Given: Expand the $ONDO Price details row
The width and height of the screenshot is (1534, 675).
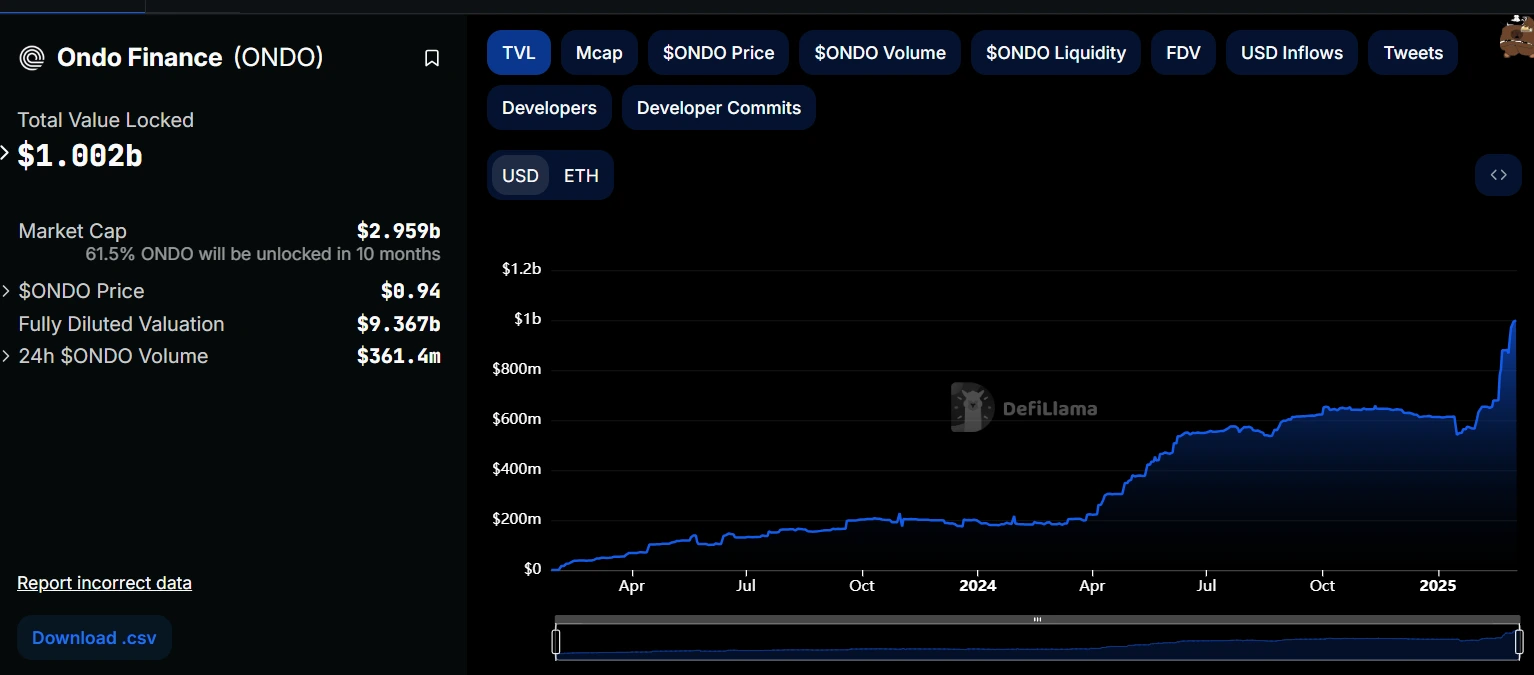Looking at the screenshot, I should click(x=7, y=291).
